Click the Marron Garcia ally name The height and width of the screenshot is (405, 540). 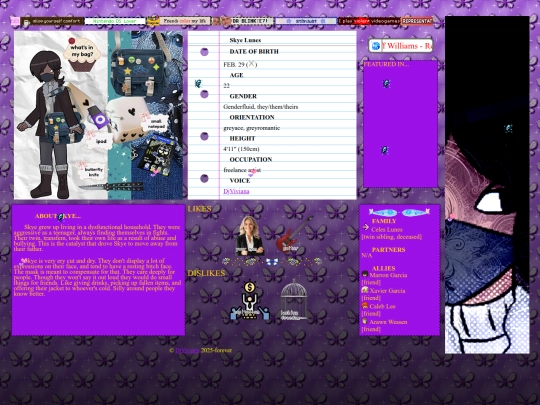click(x=388, y=275)
